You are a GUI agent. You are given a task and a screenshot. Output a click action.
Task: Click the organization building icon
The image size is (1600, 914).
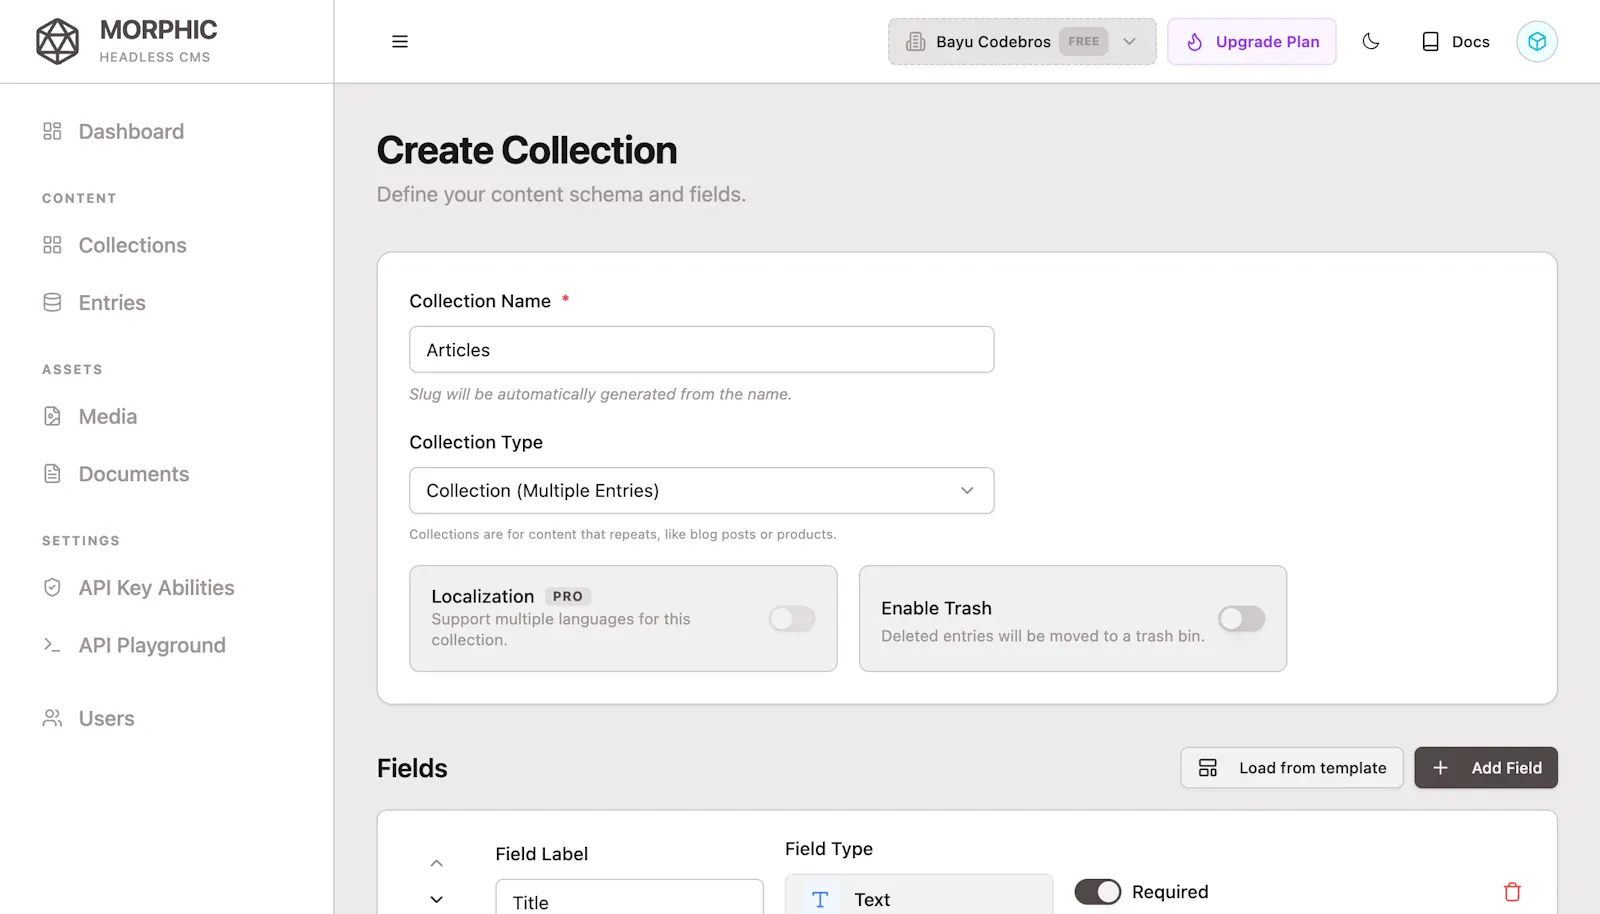coord(915,41)
